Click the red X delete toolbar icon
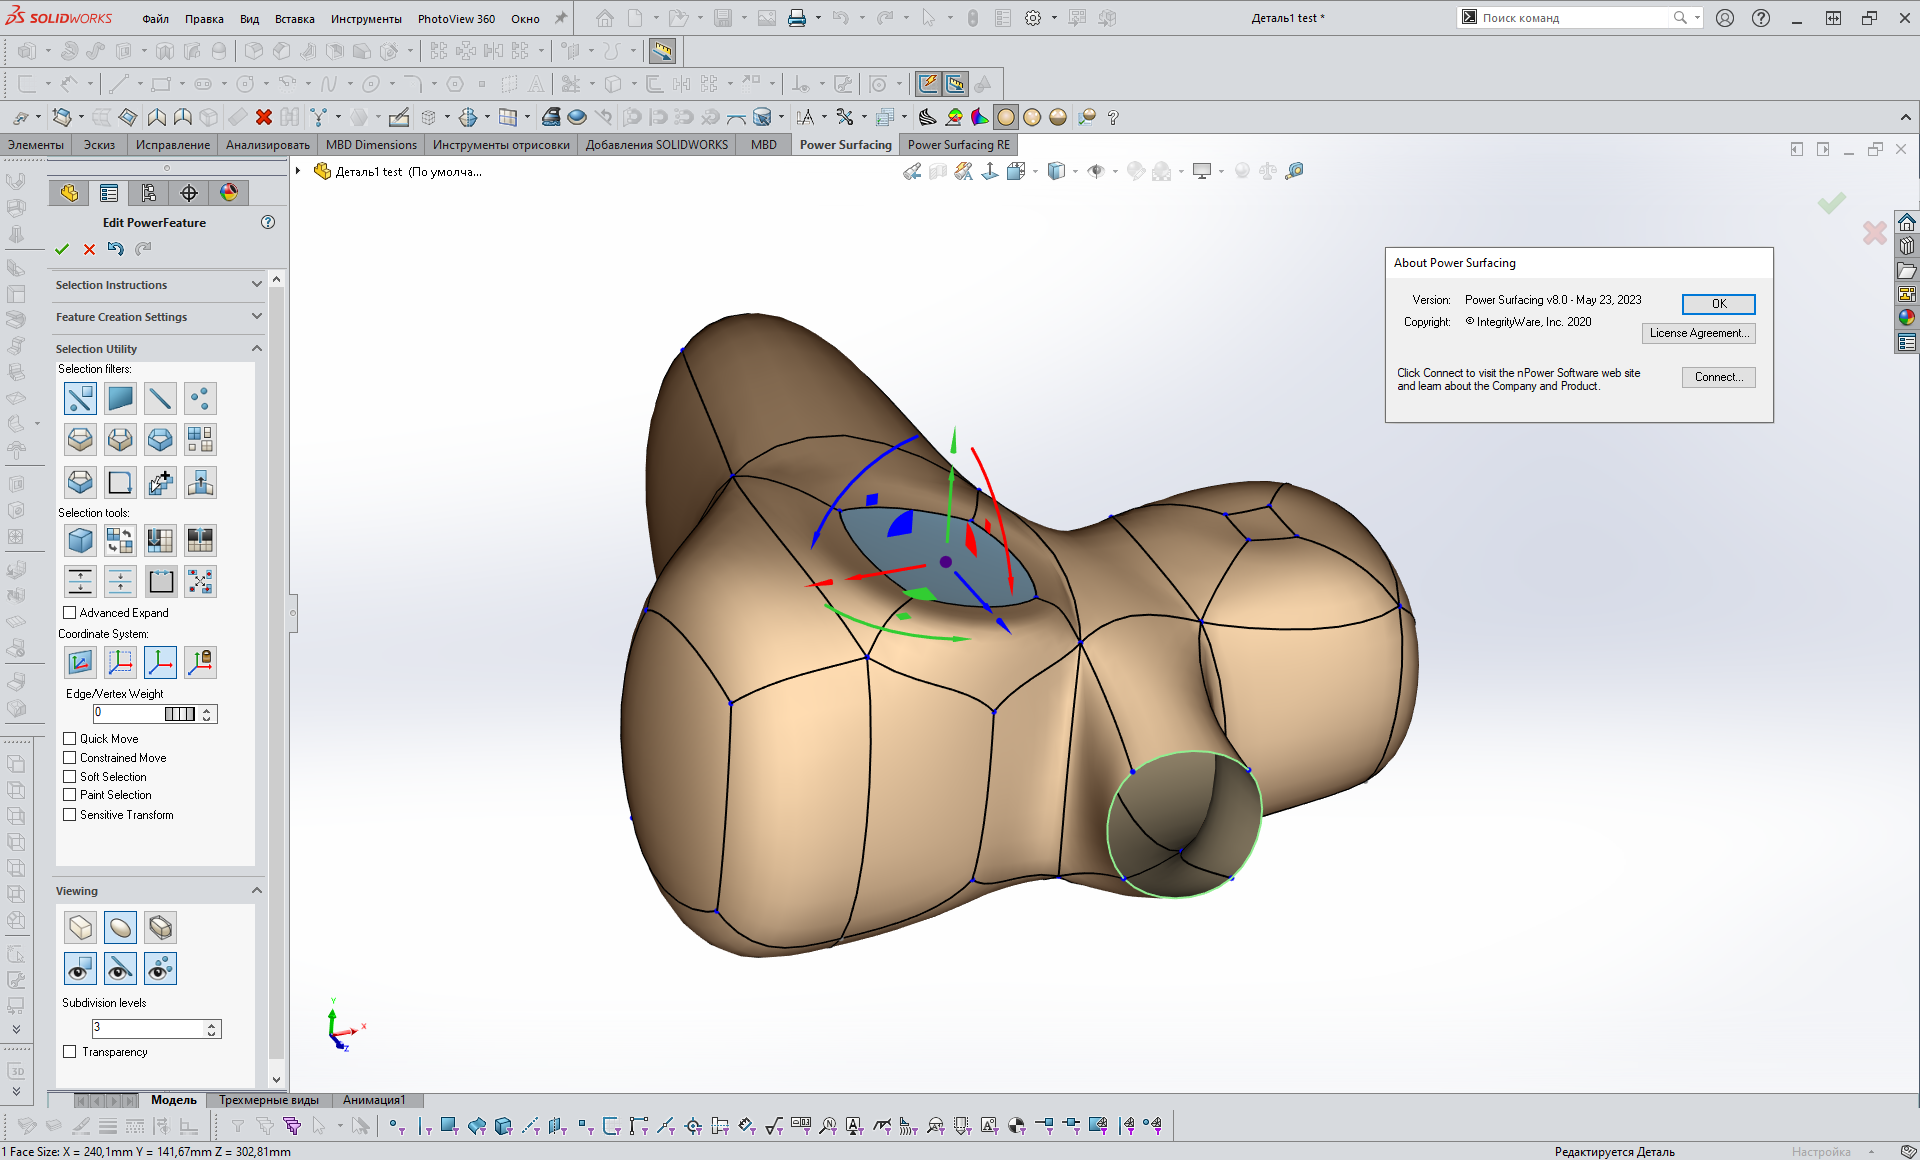1920x1160 pixels. (x=264, y=117)
